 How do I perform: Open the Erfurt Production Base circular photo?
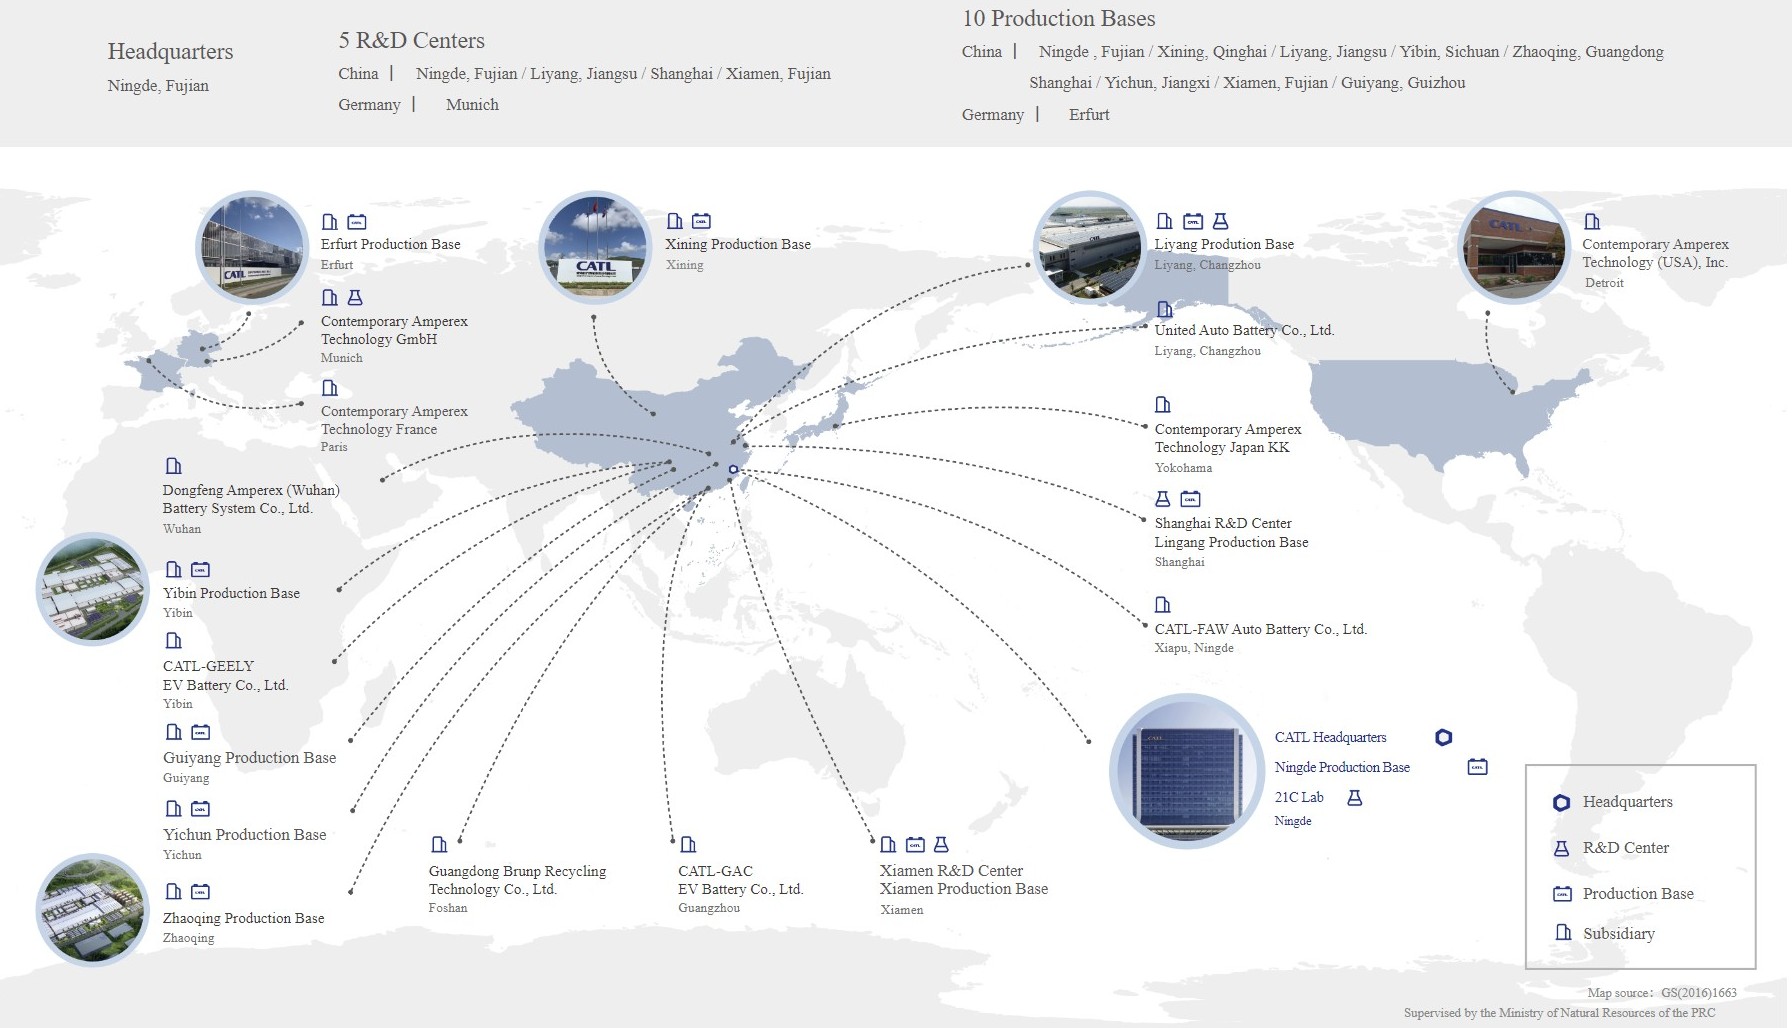(252, 247)
